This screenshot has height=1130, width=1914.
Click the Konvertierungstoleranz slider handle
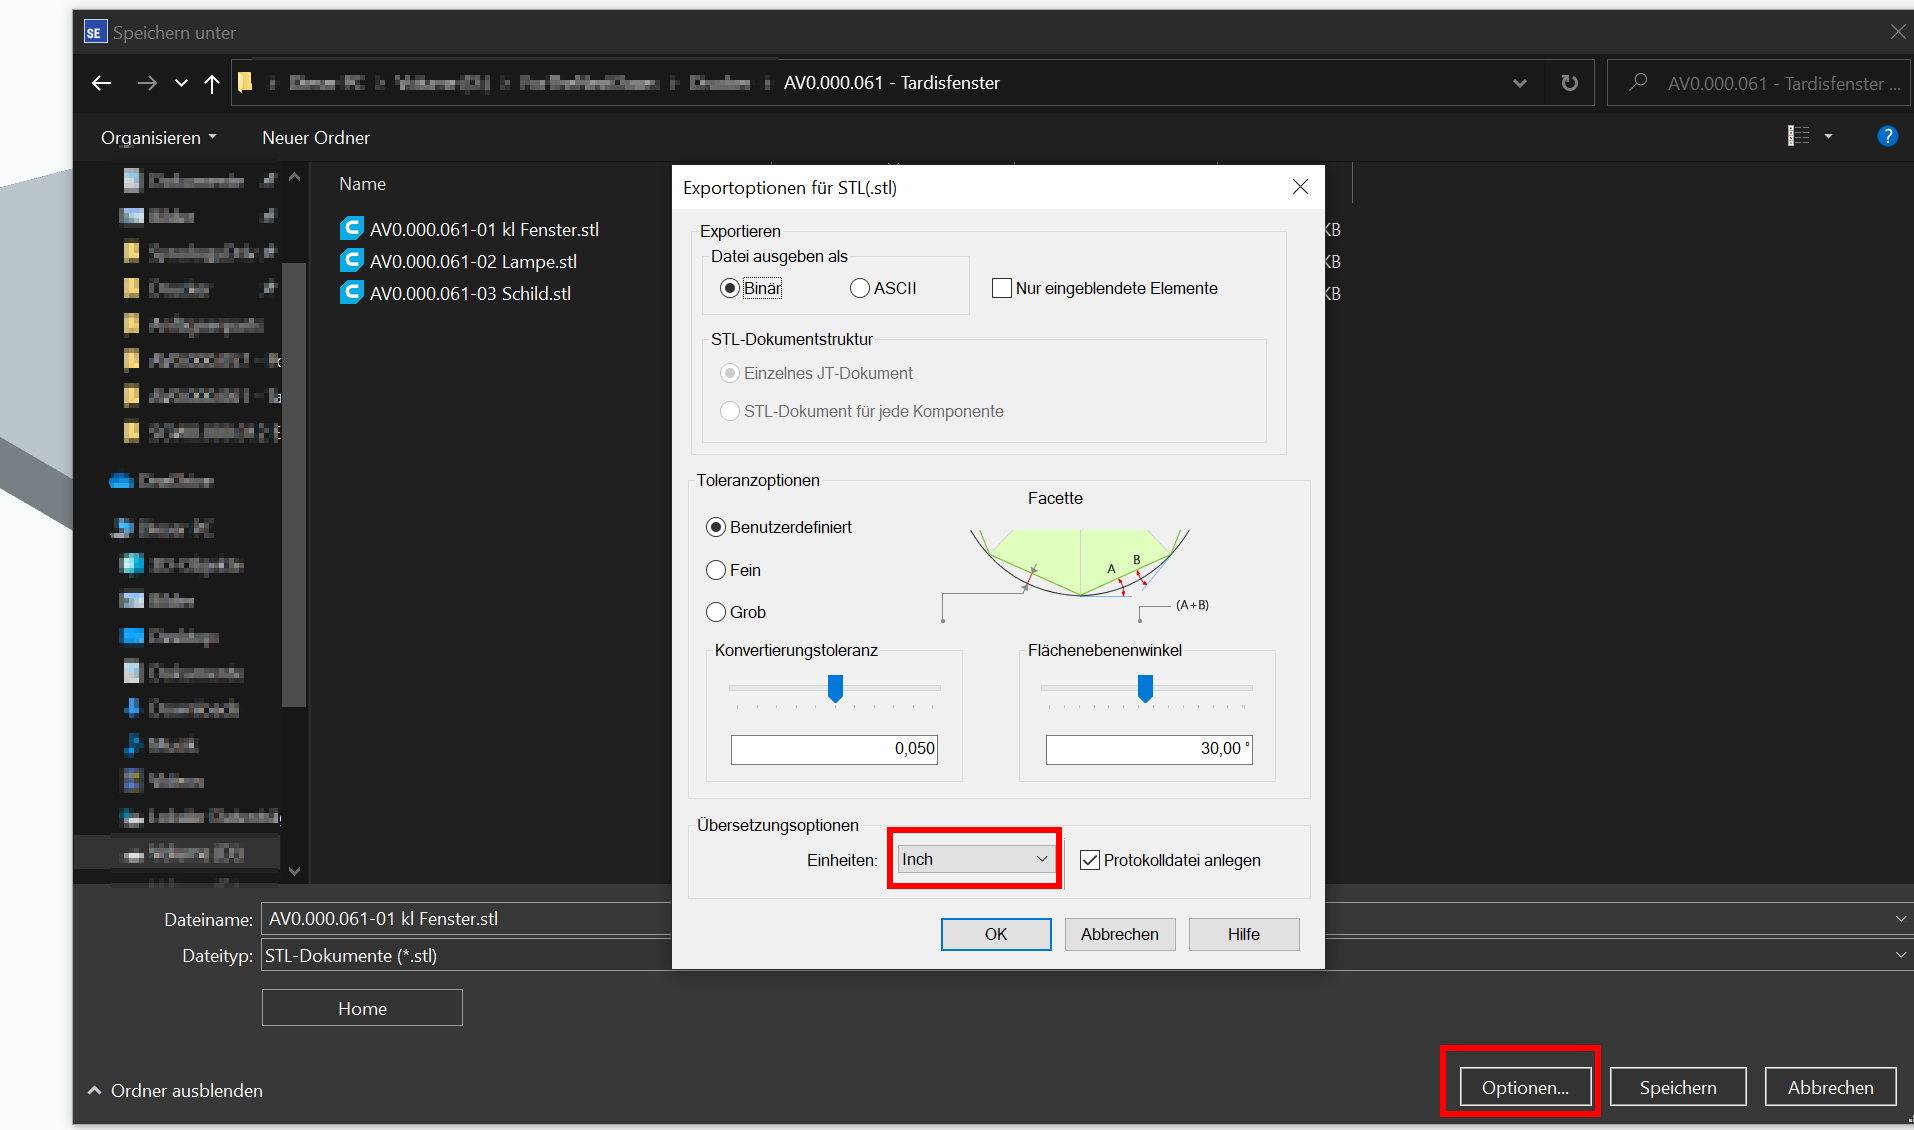point(835,688)
